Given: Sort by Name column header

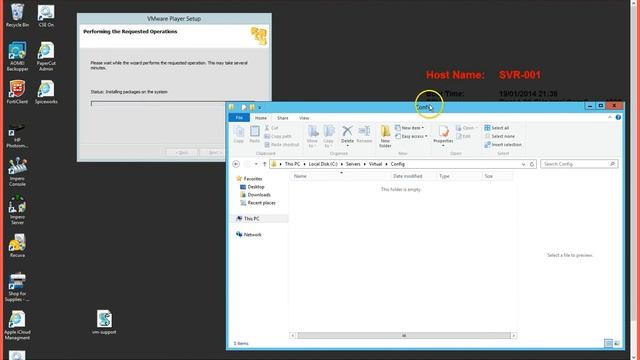Looking at the screenshot, I should point(340,176).
